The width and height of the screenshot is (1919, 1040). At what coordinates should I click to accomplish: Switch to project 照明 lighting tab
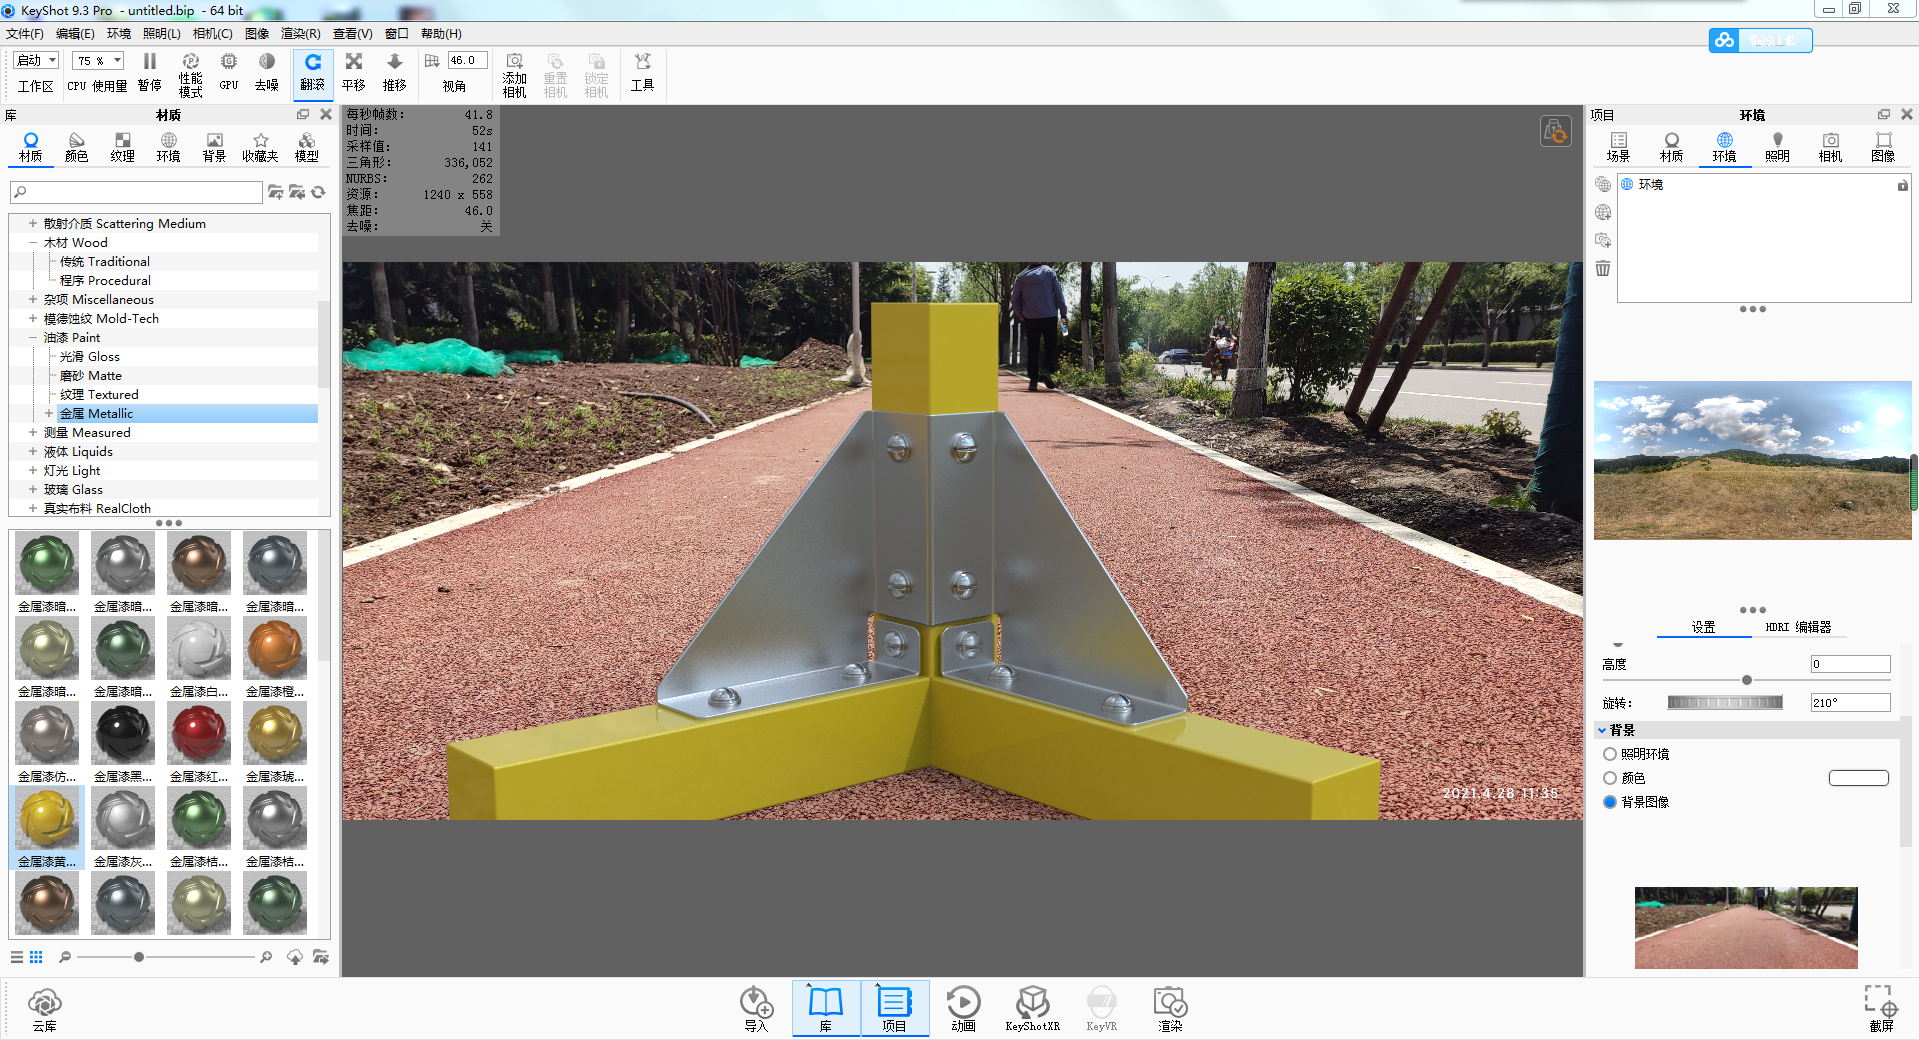(x=1777, y=147)
